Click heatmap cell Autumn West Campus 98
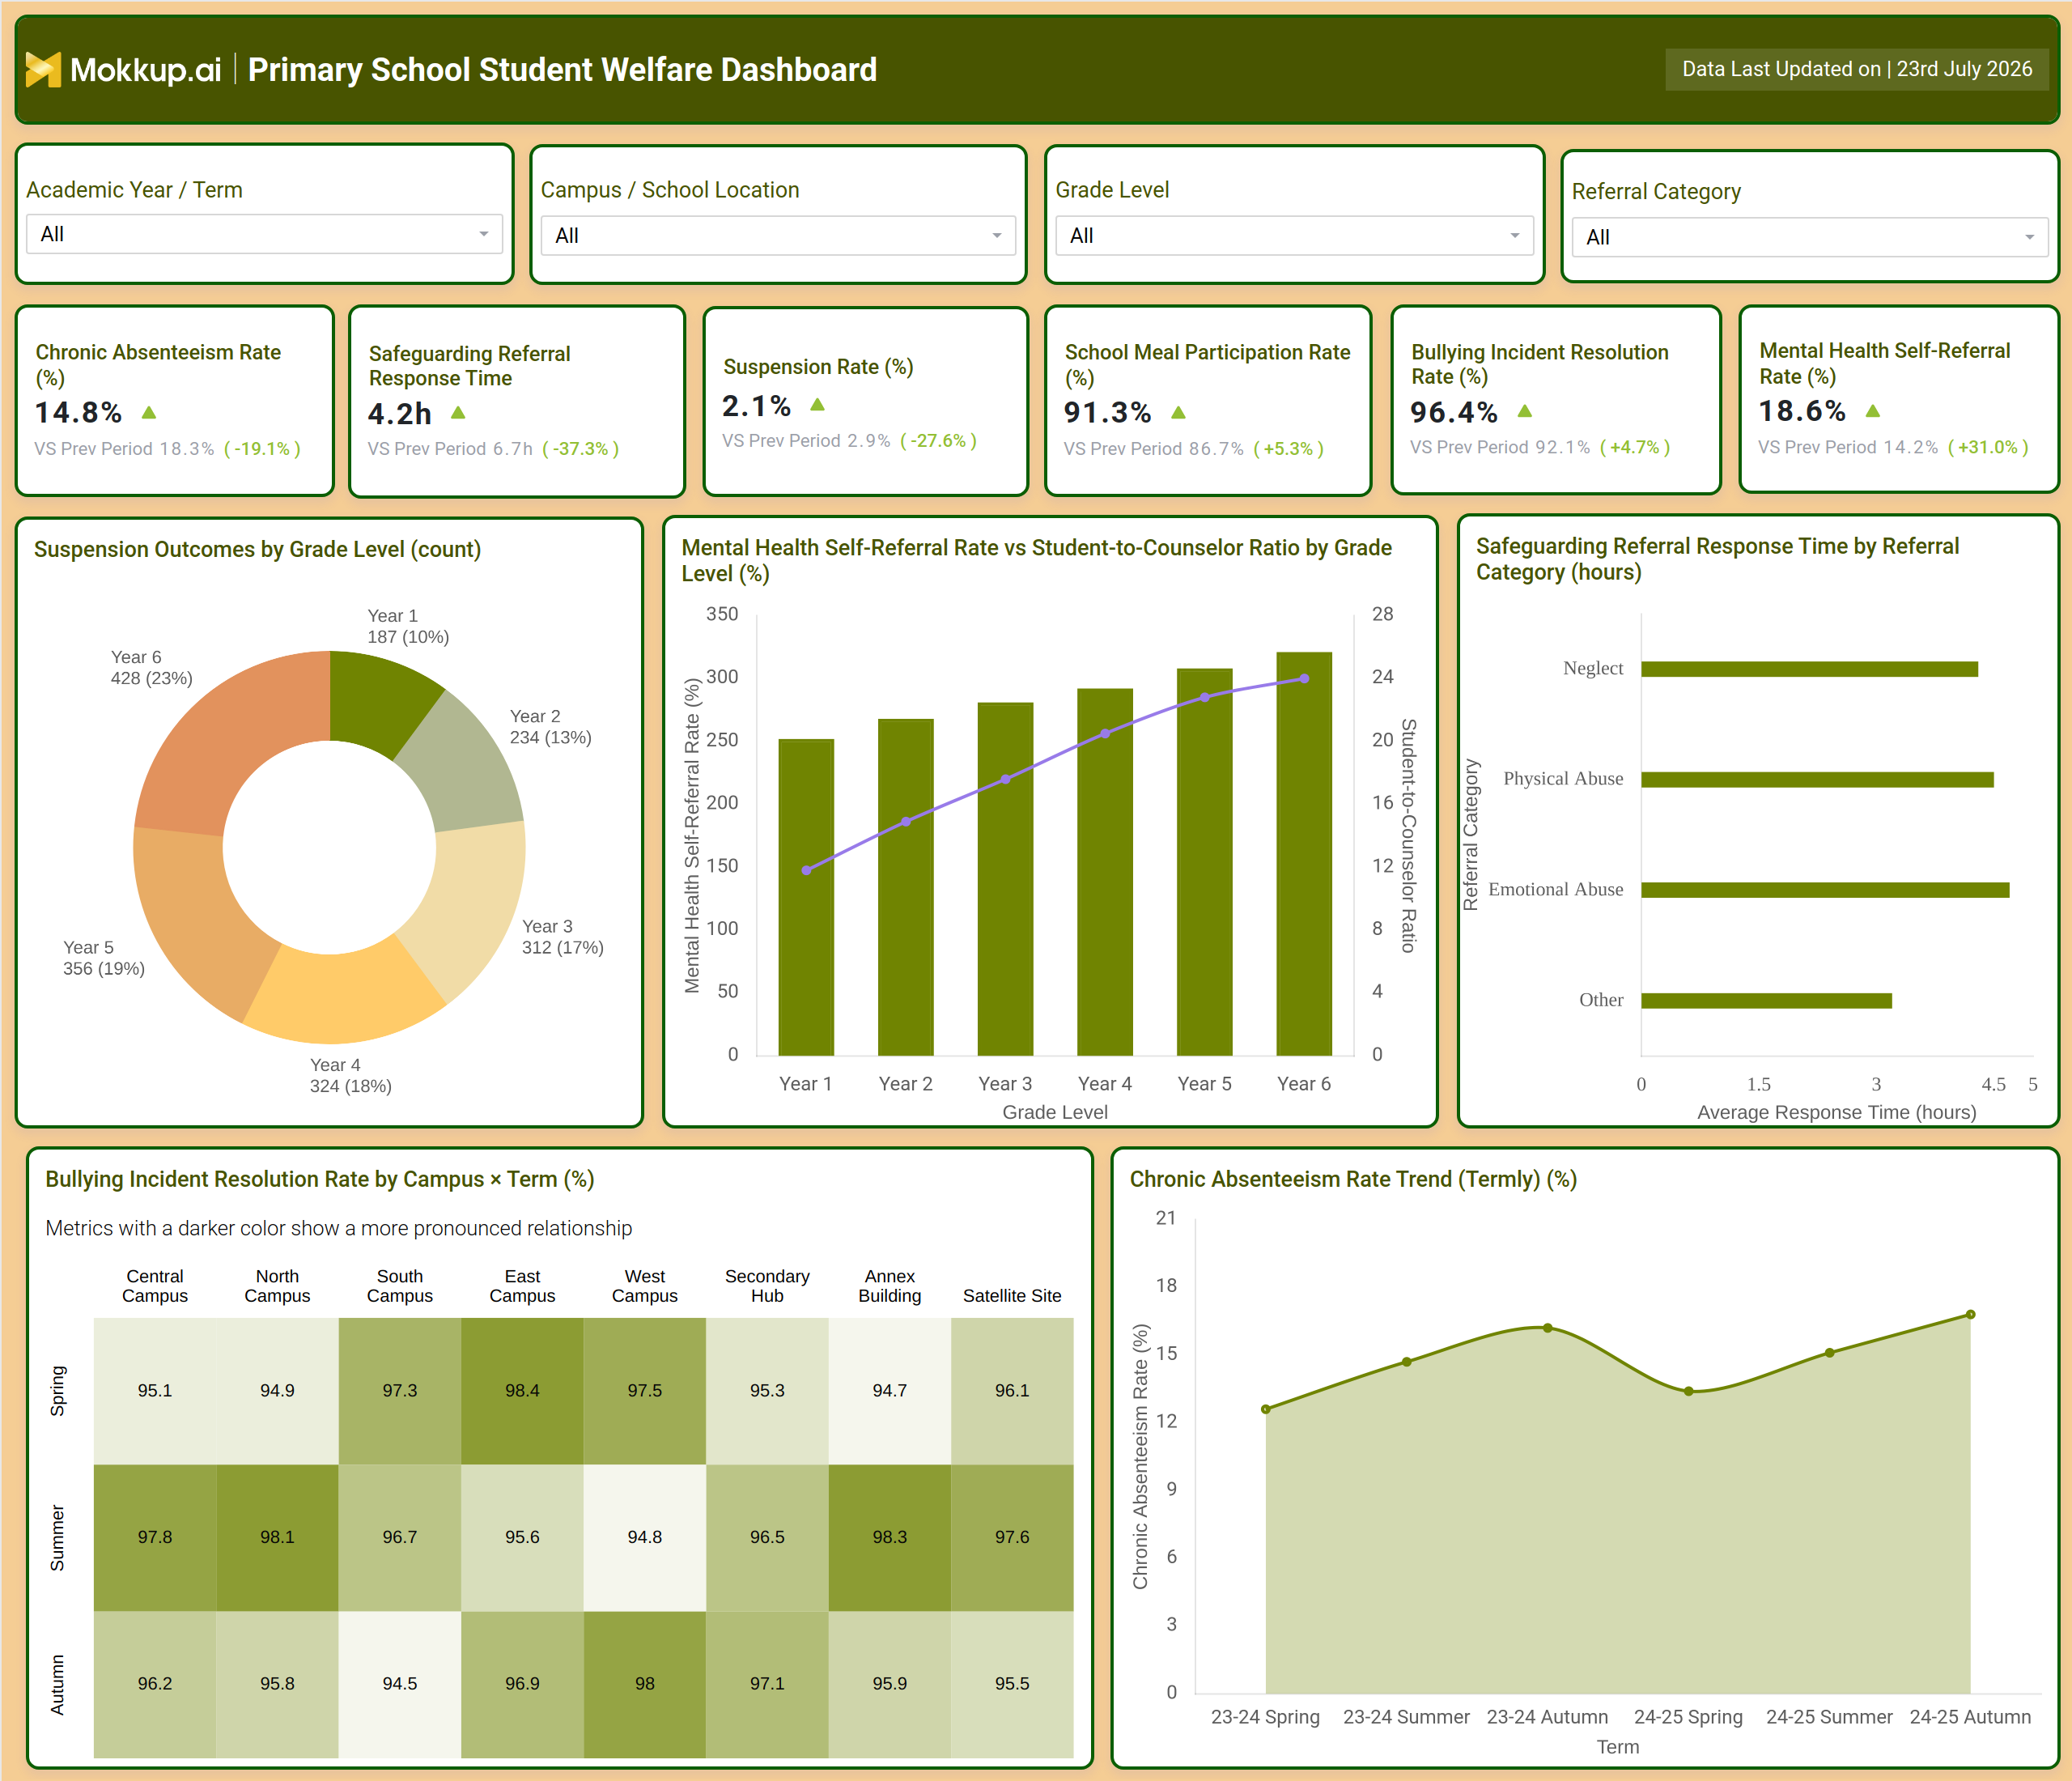The height and width of the screenshot is (1781, 2072). [x=645, y=1684]
